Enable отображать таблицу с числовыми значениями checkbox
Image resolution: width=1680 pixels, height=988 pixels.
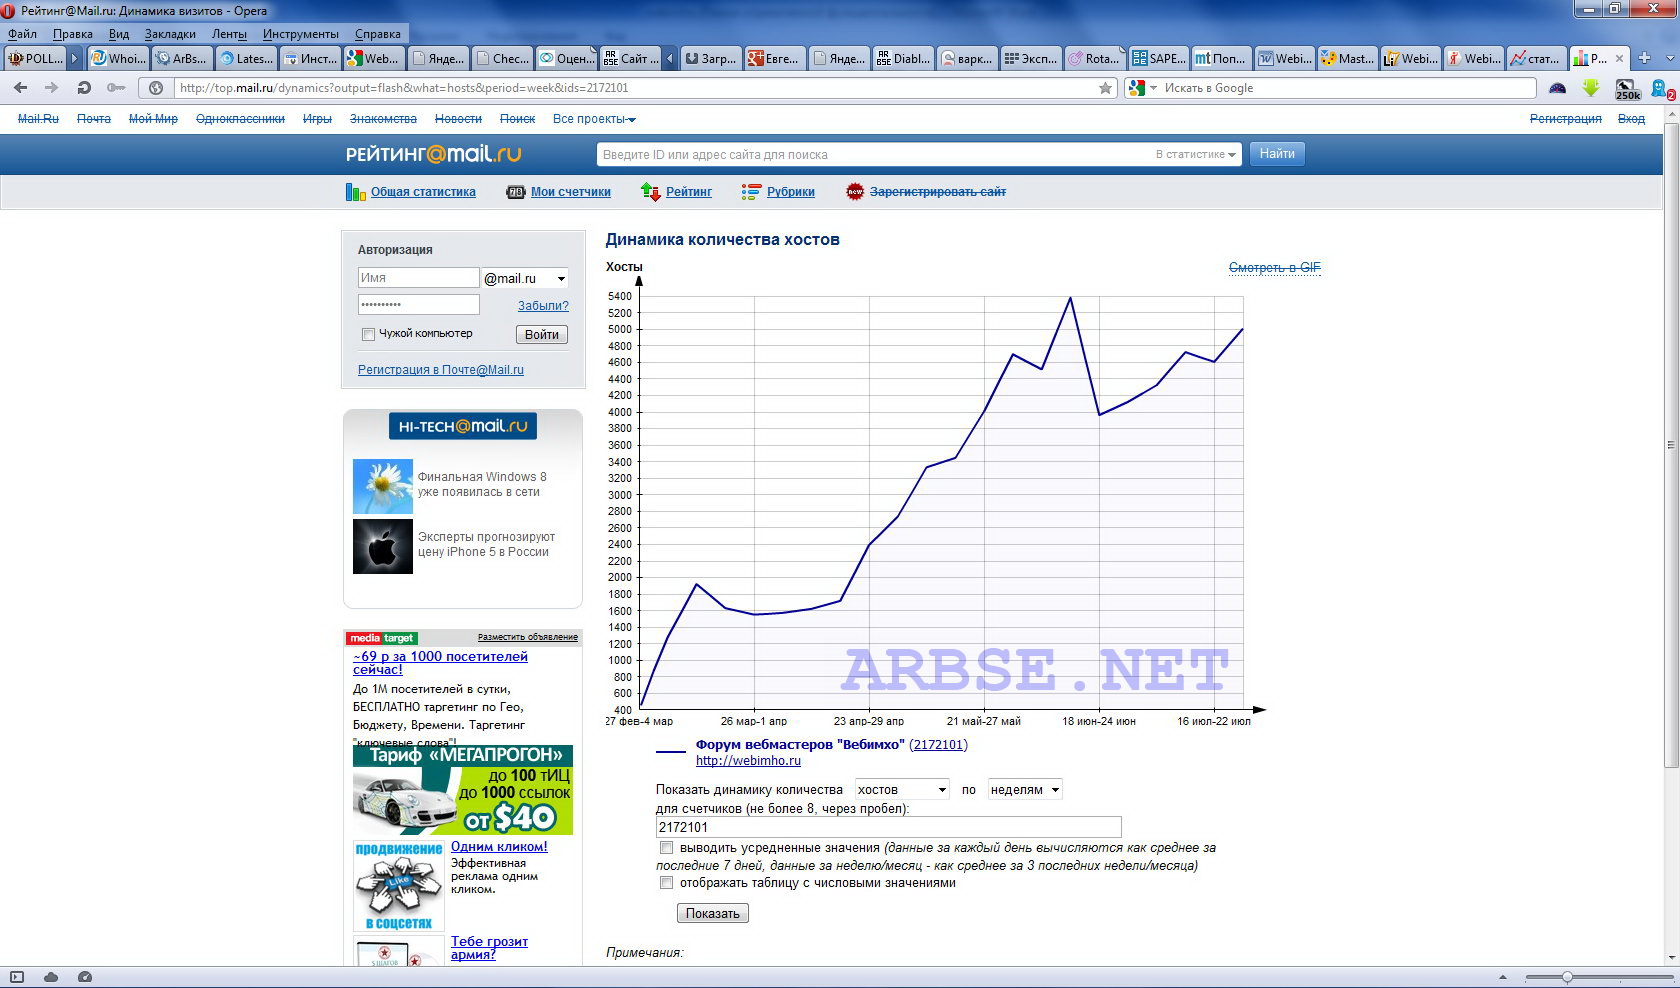pos(666,883)
